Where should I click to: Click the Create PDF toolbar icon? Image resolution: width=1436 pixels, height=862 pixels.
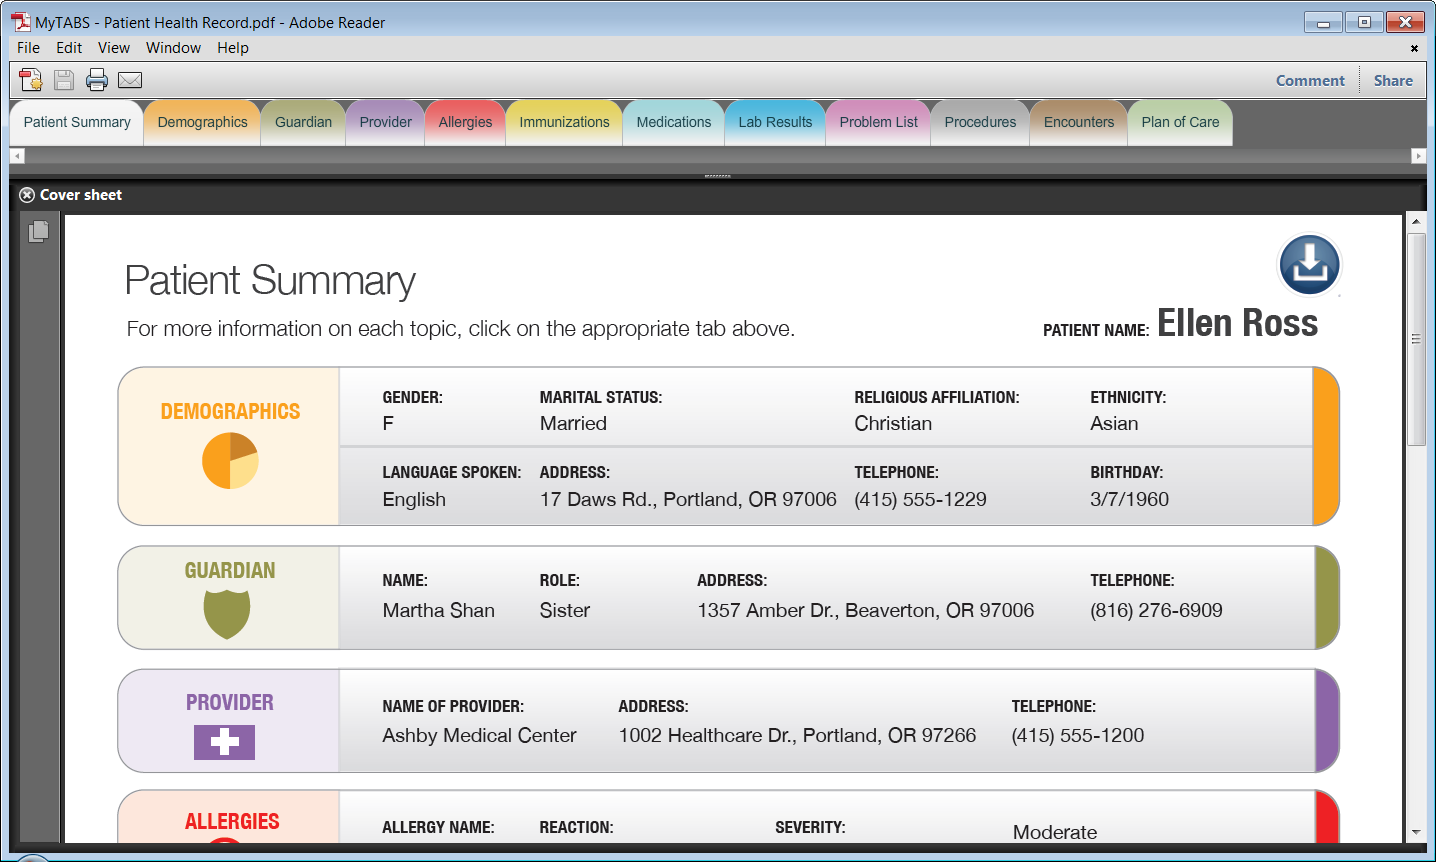31,80
